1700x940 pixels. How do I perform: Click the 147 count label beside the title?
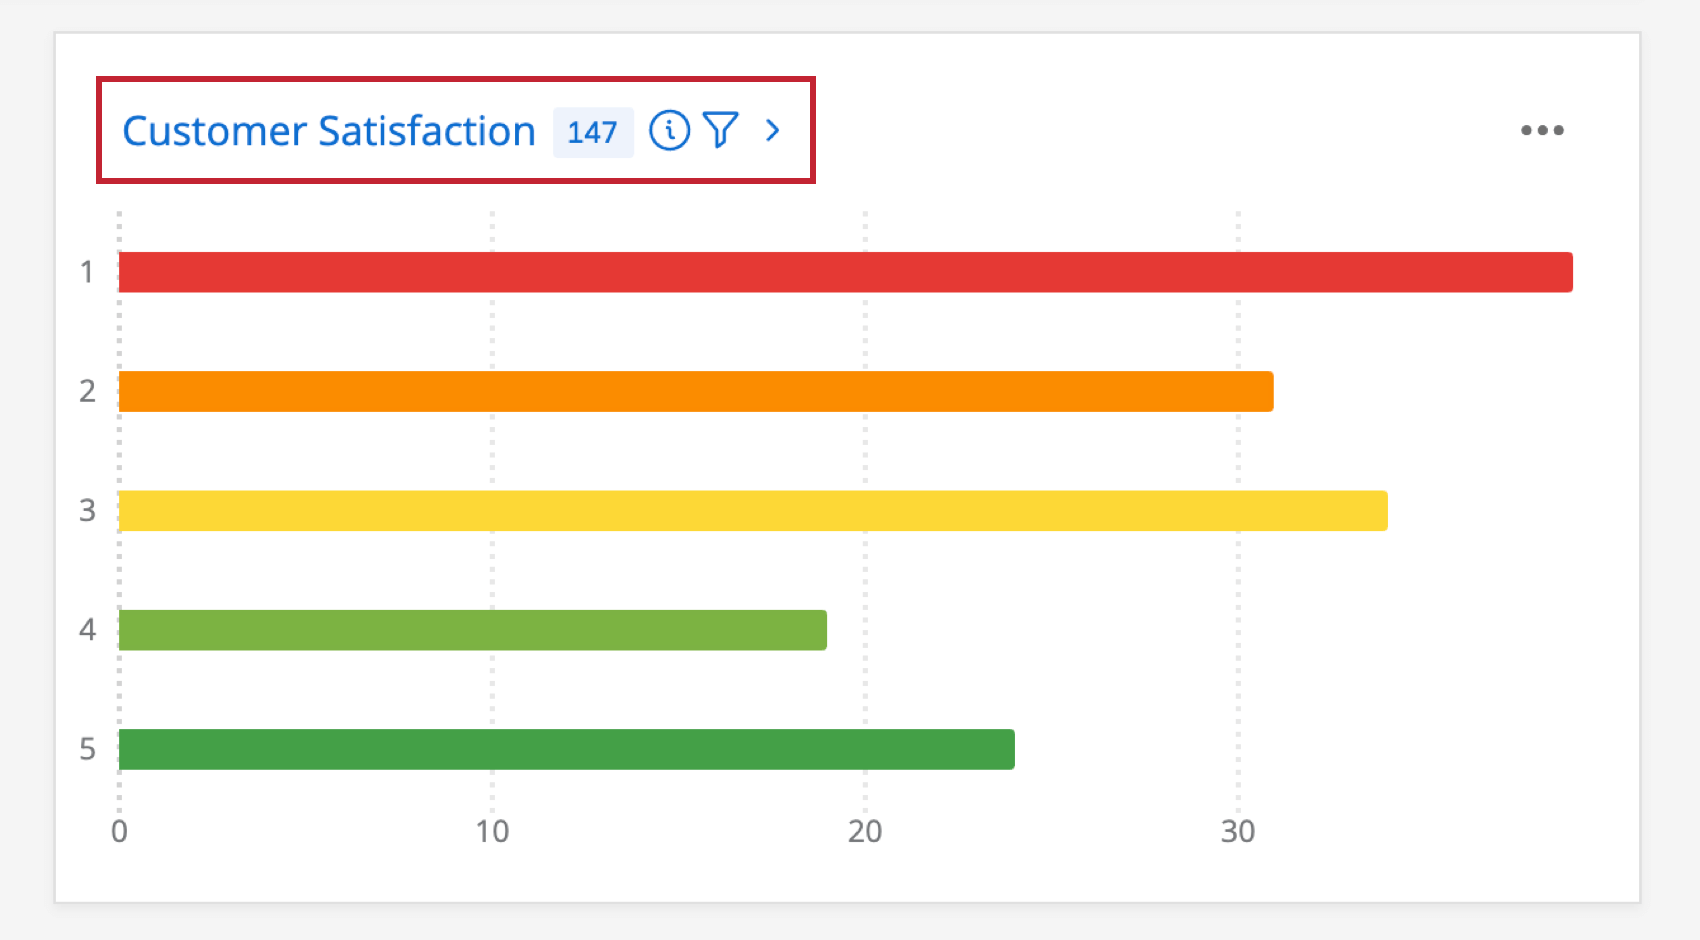click(x=593, y=130)
